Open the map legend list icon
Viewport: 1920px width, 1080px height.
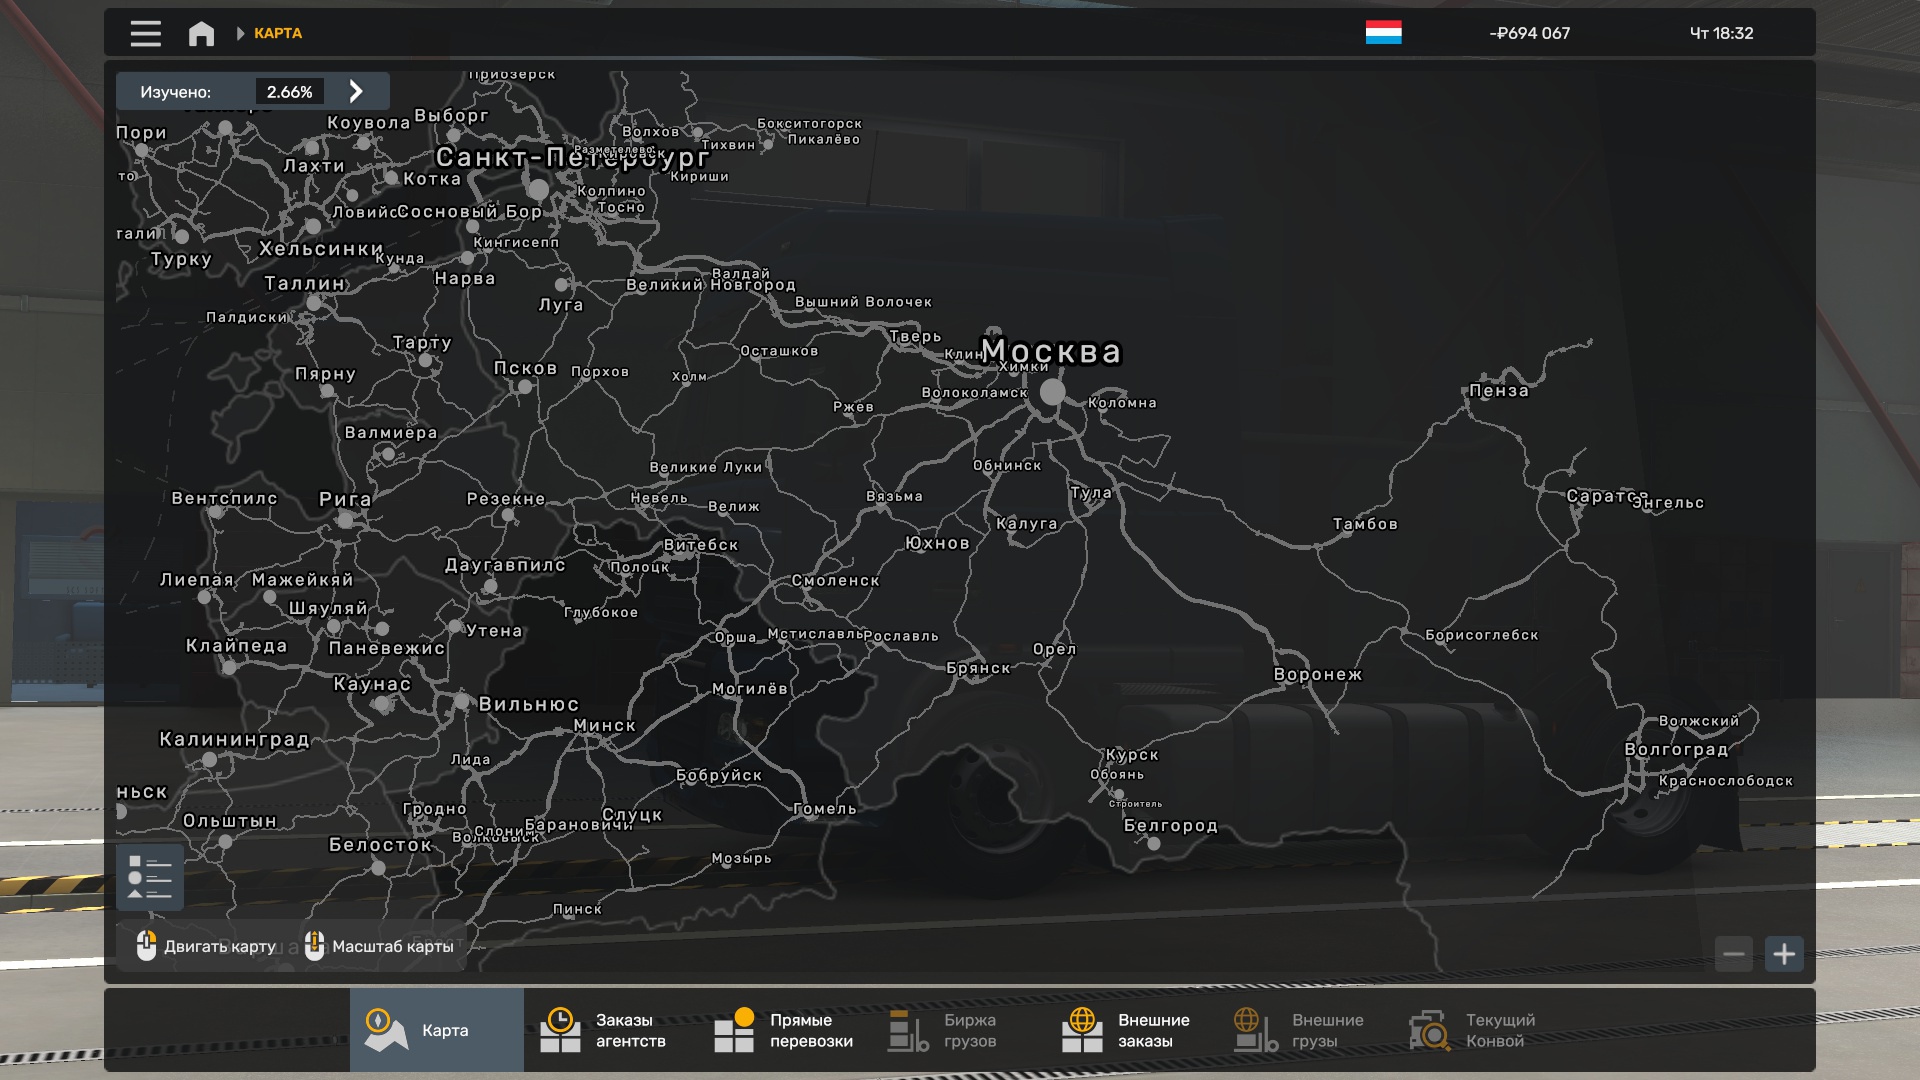coord(150,877)
